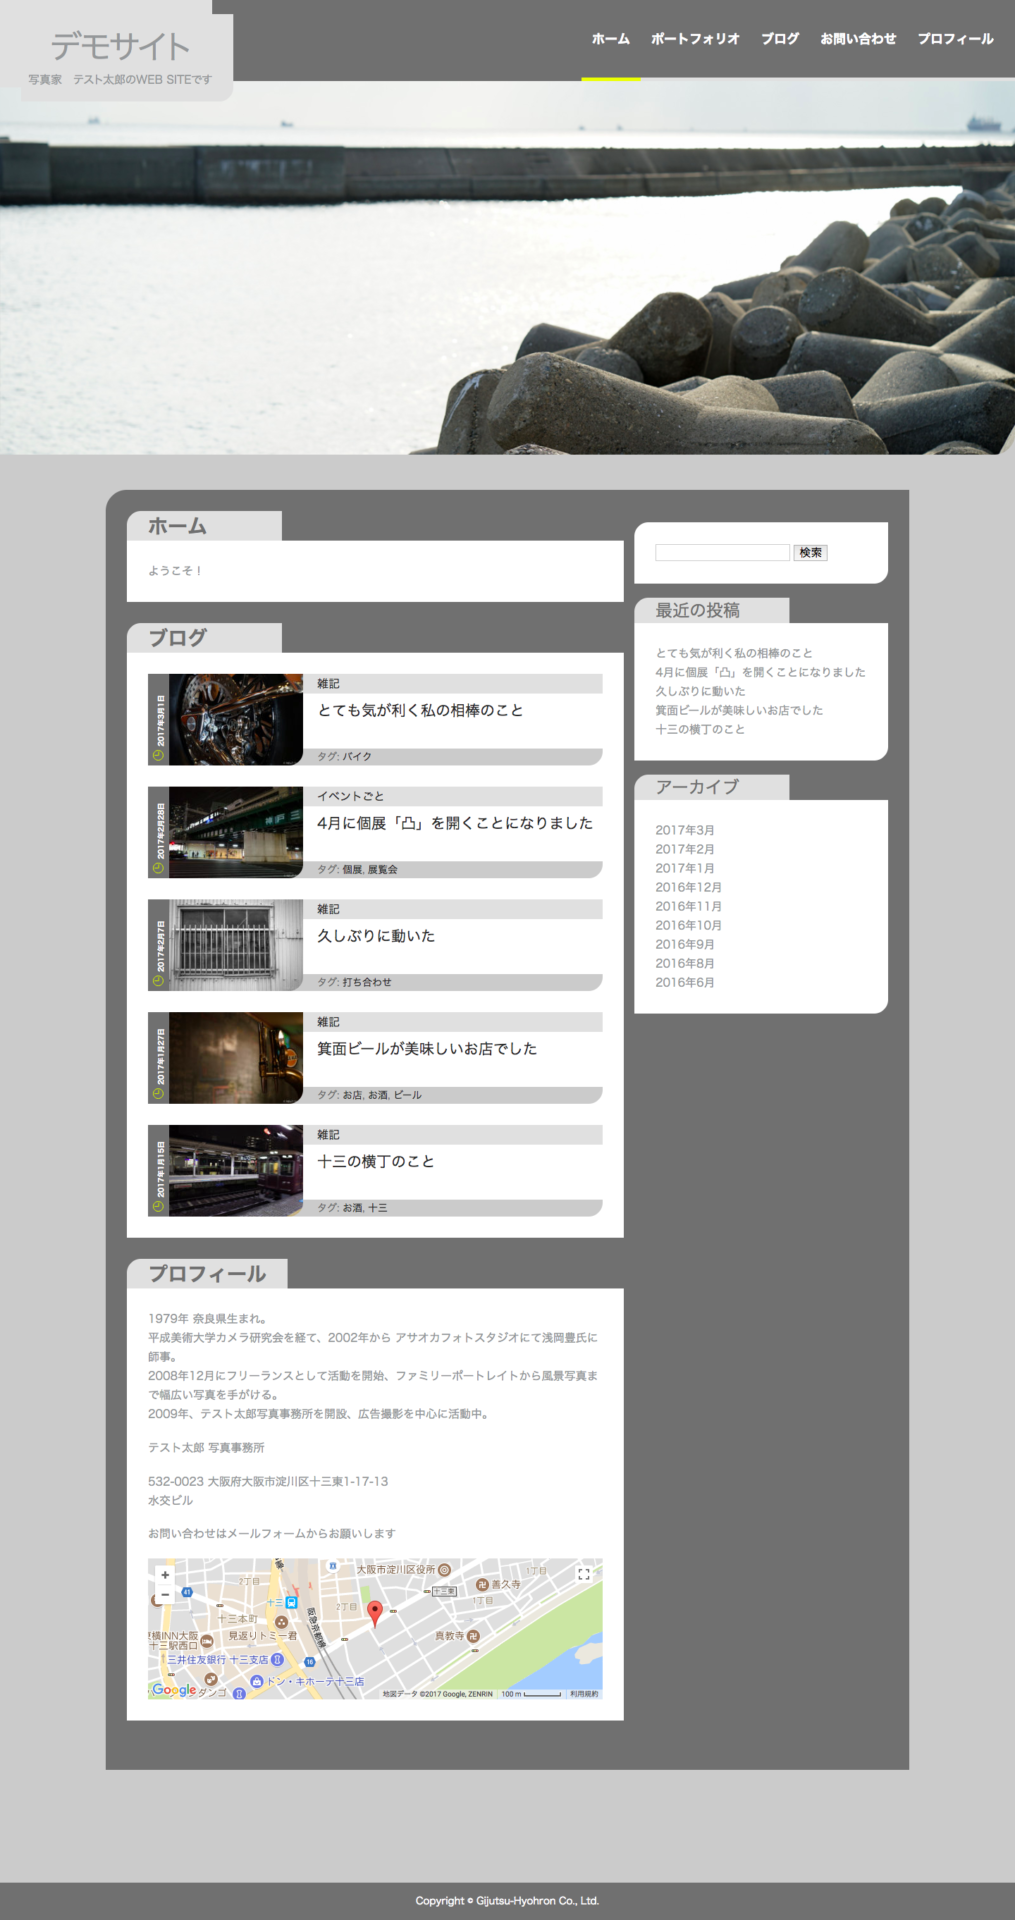Open the 2017年2月 archive
The image size is (1015, 1920).
pos(685,849)
